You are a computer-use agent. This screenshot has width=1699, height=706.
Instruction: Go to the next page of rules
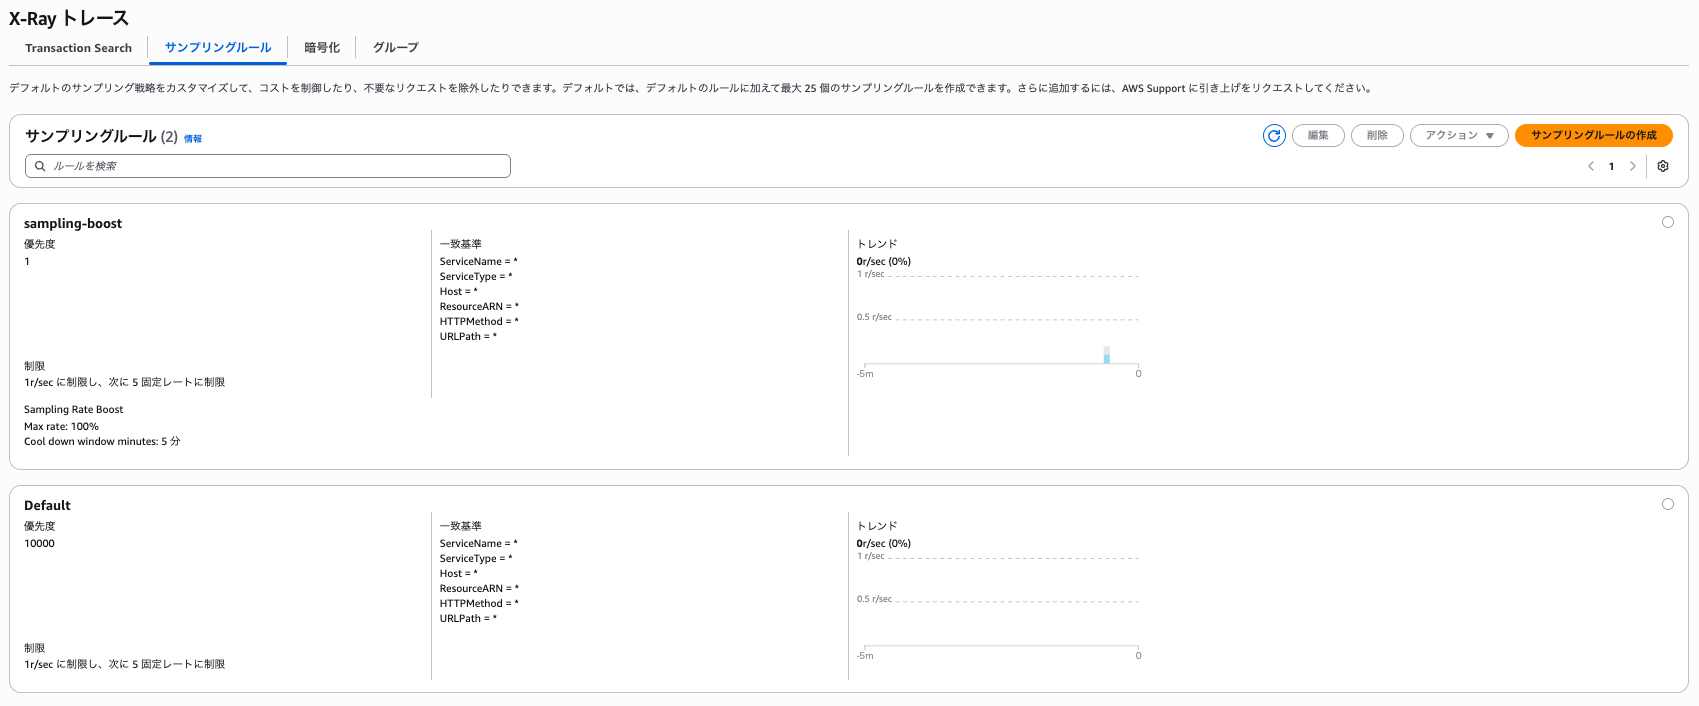pyautogui.click(x=1633, y=167)
